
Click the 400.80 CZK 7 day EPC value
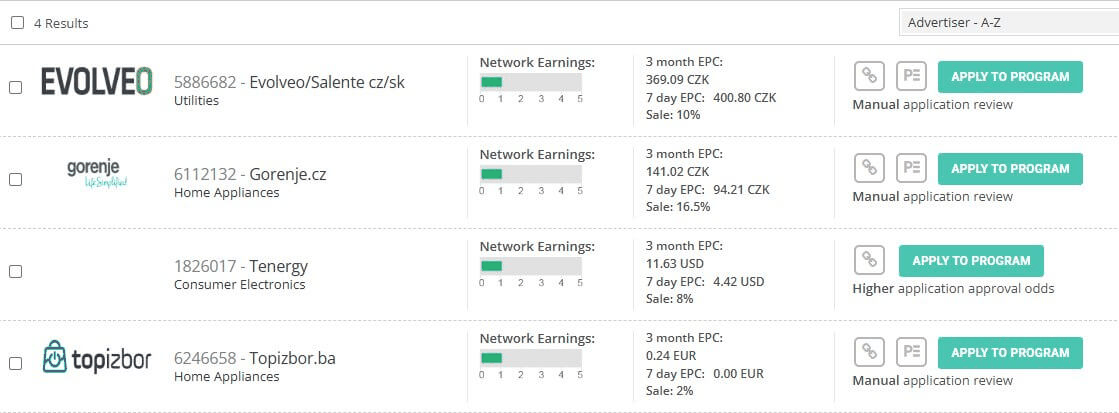[744, 98]
